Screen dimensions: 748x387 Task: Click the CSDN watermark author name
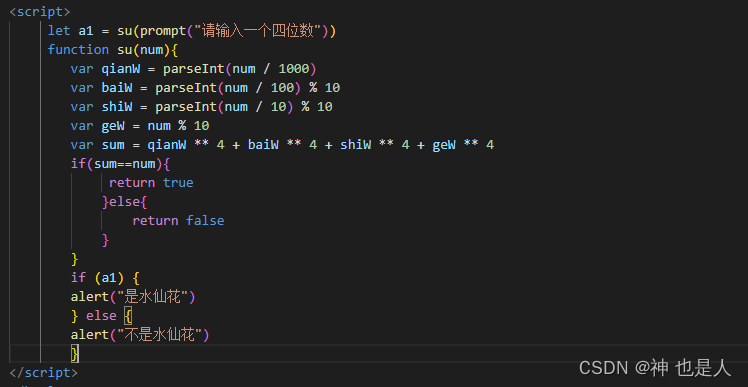click(691, 367)
